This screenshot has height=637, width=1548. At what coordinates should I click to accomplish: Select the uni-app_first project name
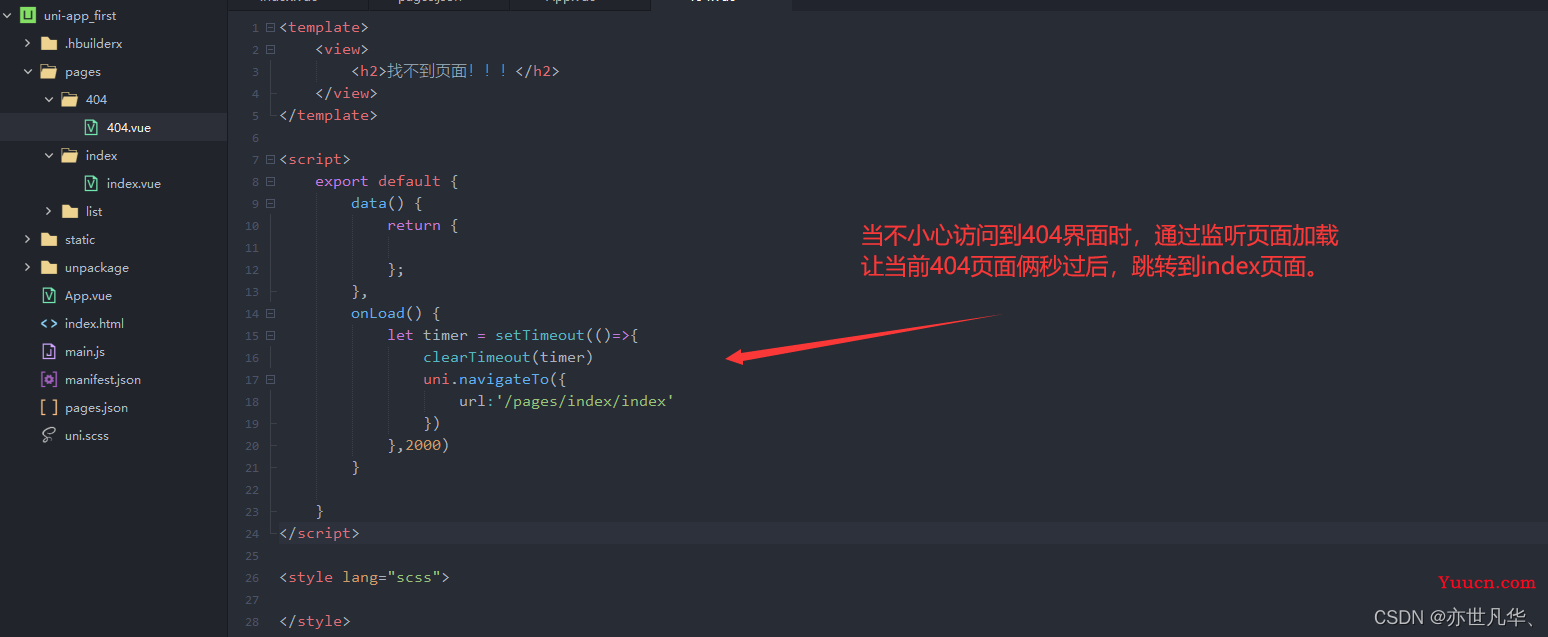tap(80, 16)
